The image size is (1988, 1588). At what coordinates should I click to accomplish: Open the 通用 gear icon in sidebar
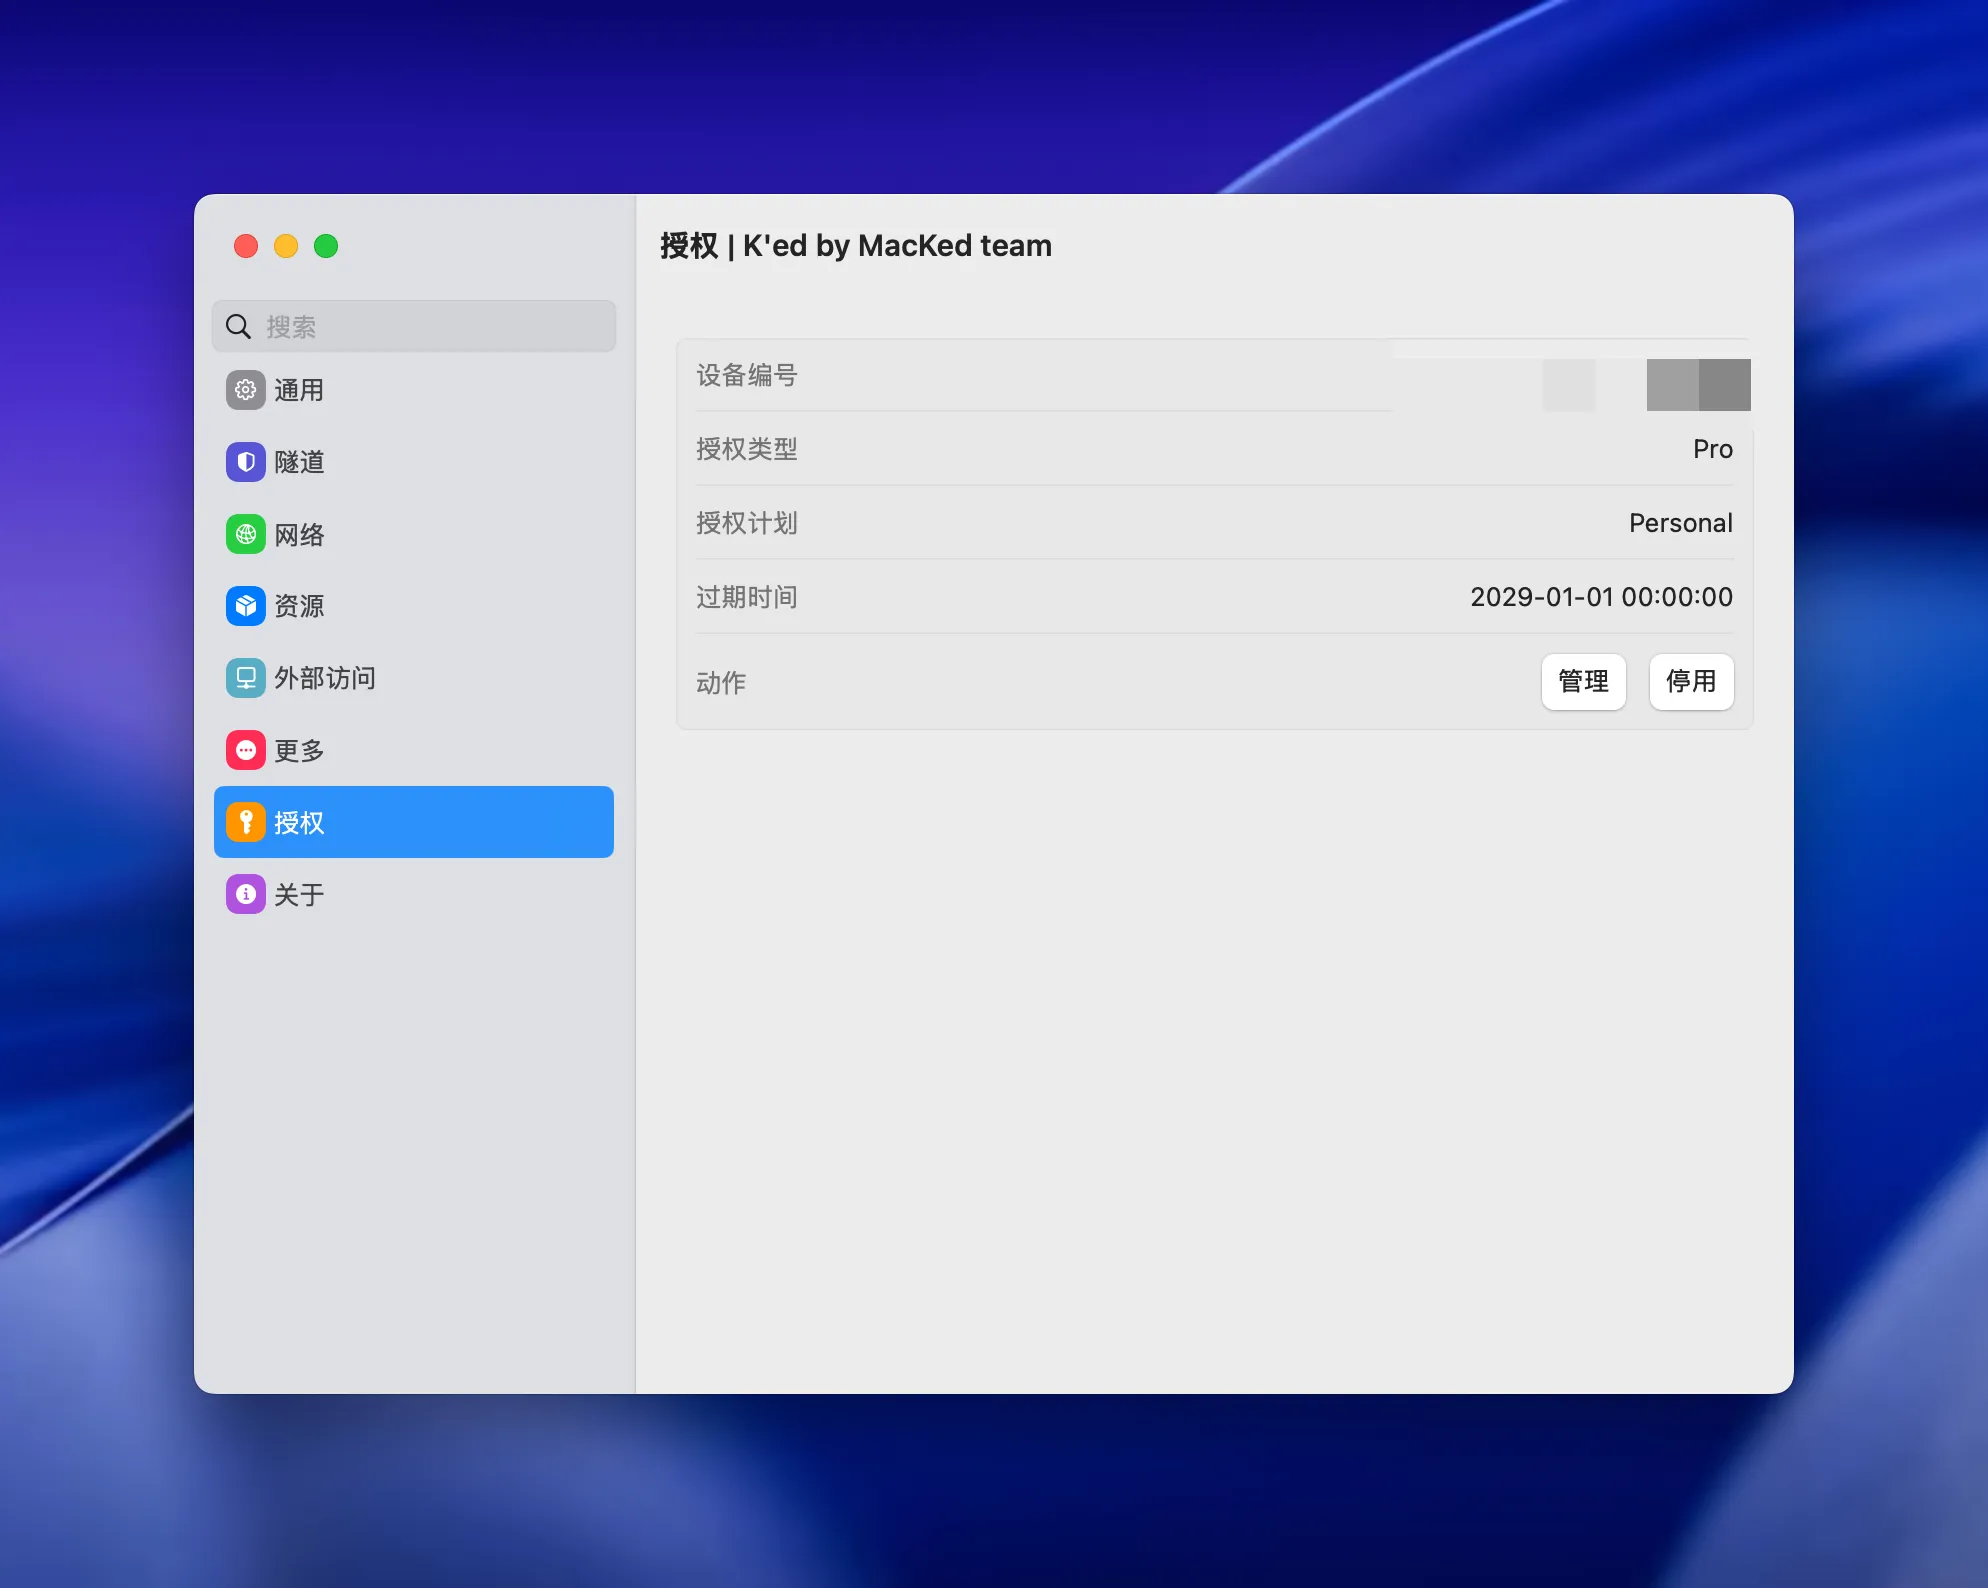coord(246,390)
